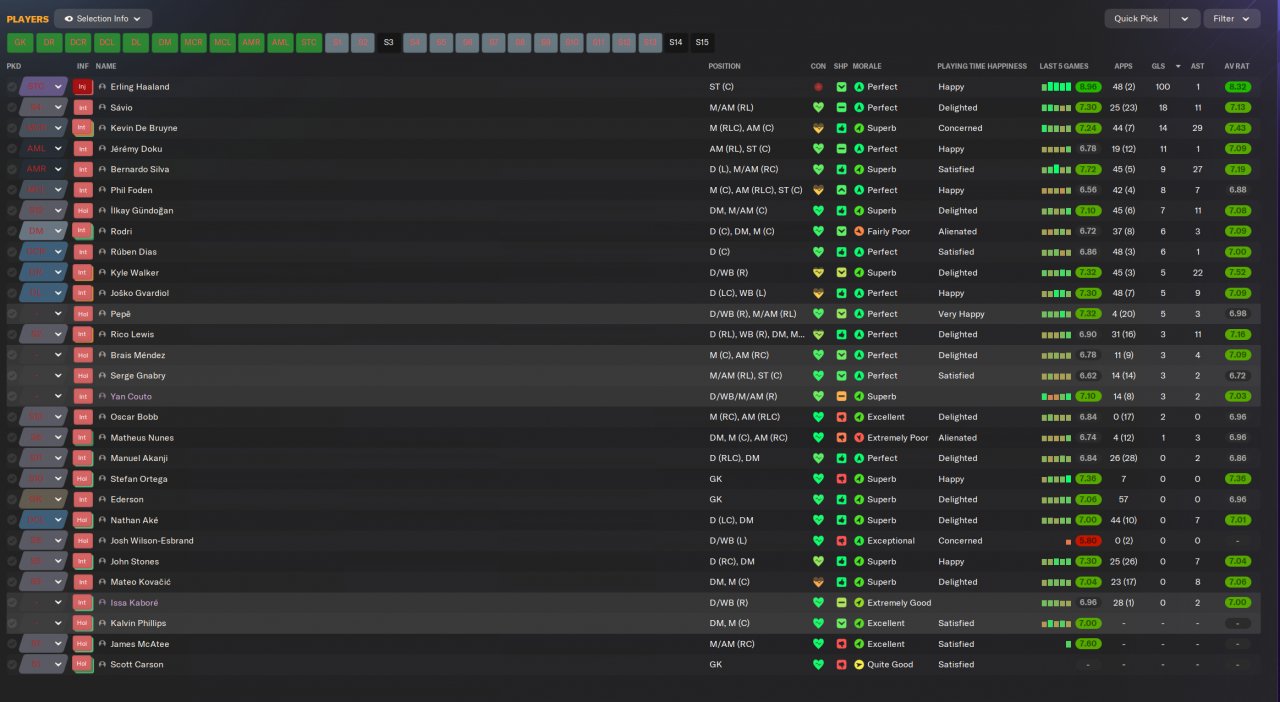Click Erling Haaland's 100 goals value
Viewport: 1280px width, 702px height.
click(1162, 87)
